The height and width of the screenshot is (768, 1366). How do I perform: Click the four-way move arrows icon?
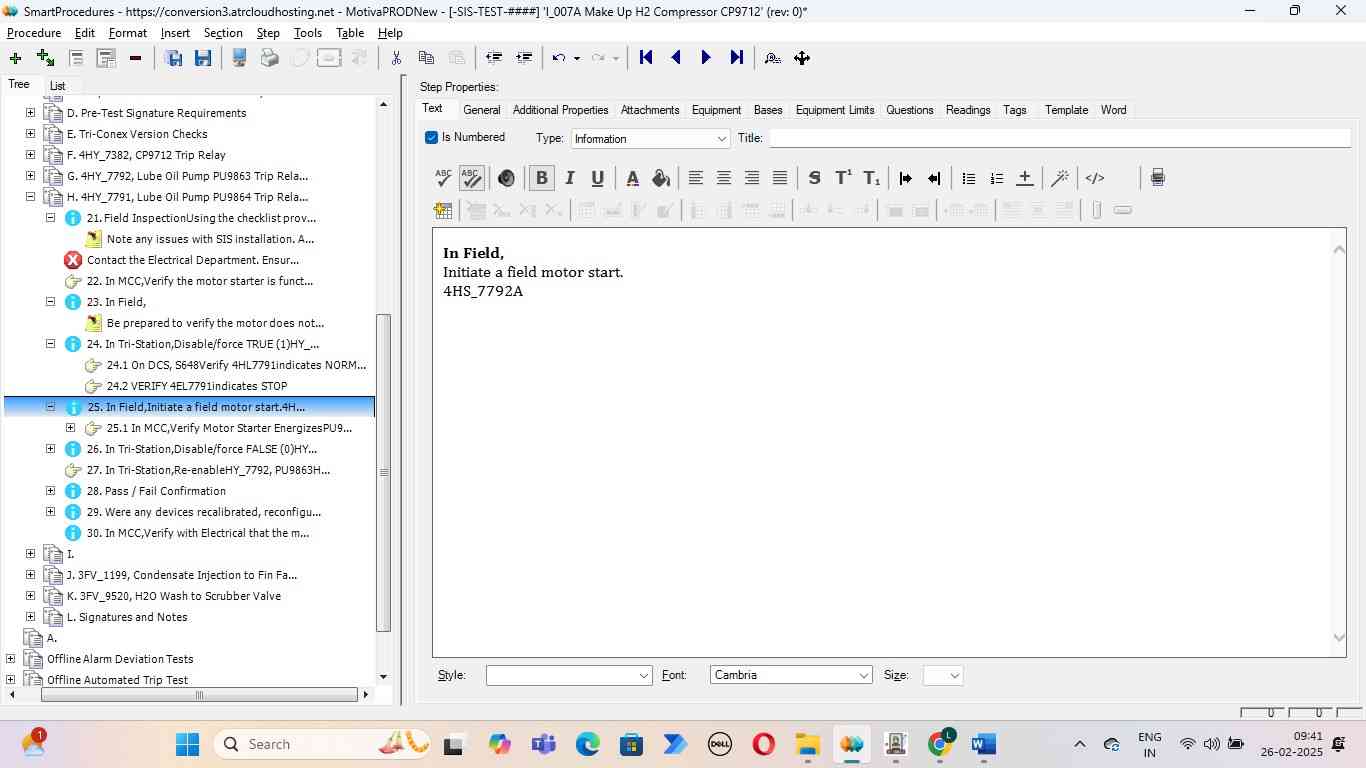(x=802, y=58)
